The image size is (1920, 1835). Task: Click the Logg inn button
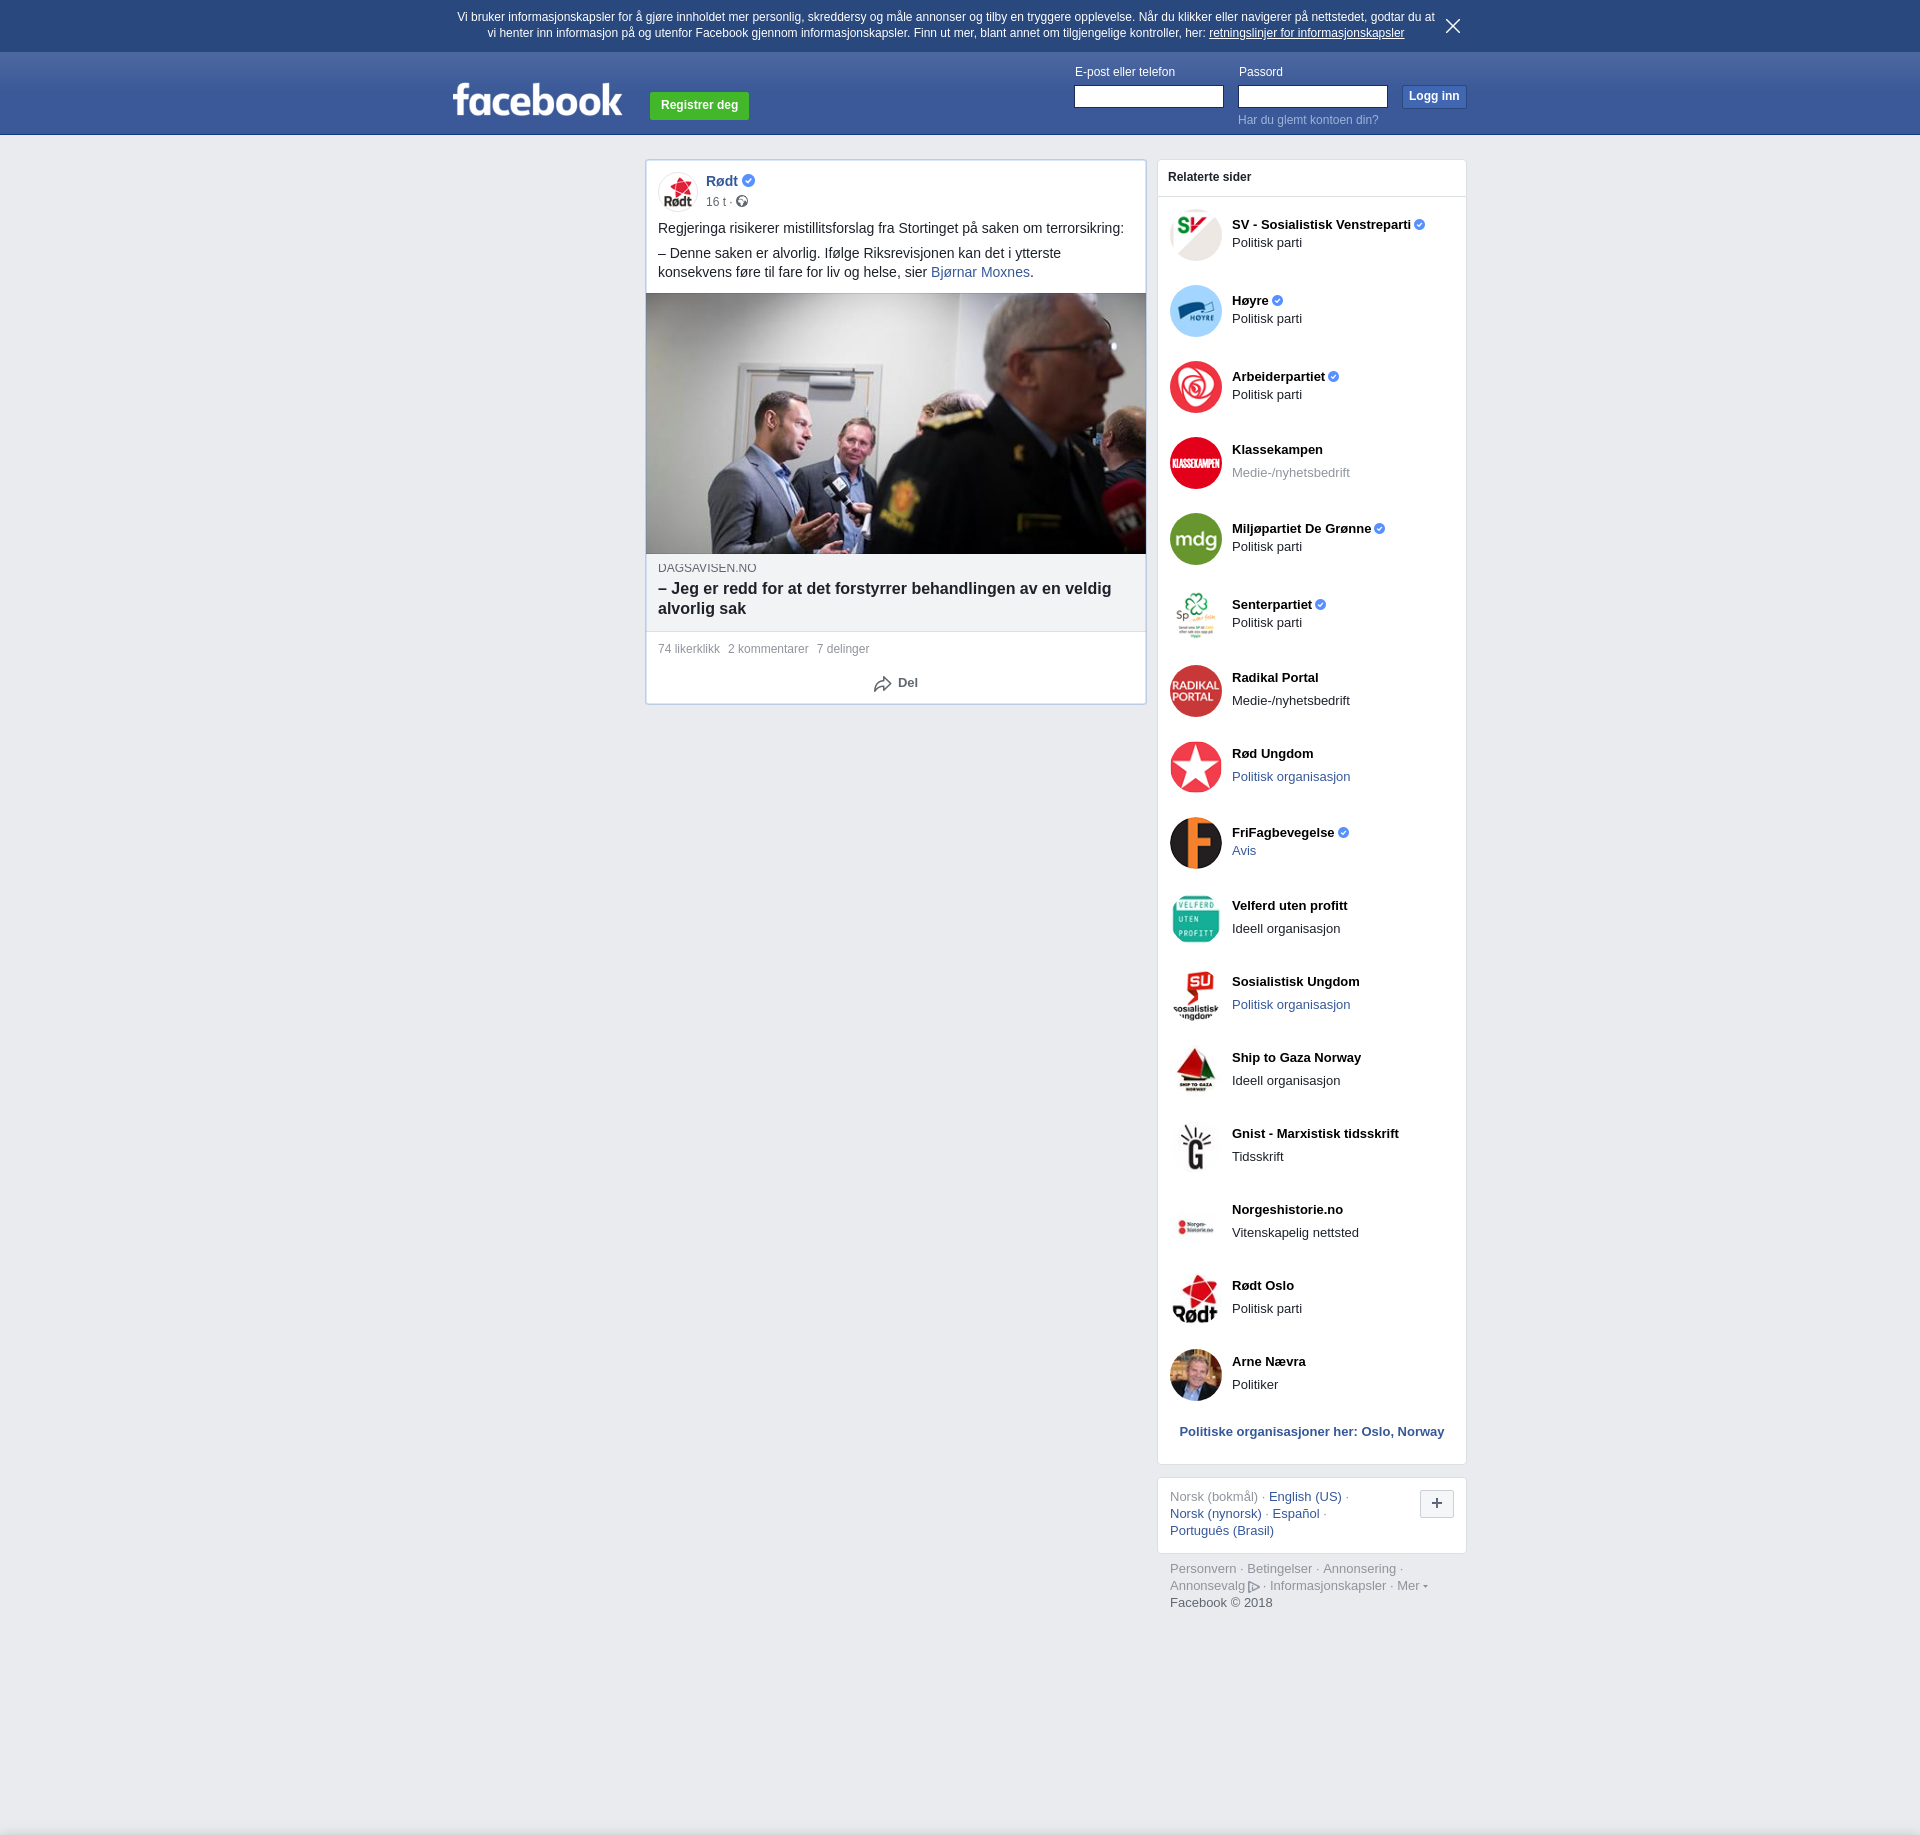1434,96
